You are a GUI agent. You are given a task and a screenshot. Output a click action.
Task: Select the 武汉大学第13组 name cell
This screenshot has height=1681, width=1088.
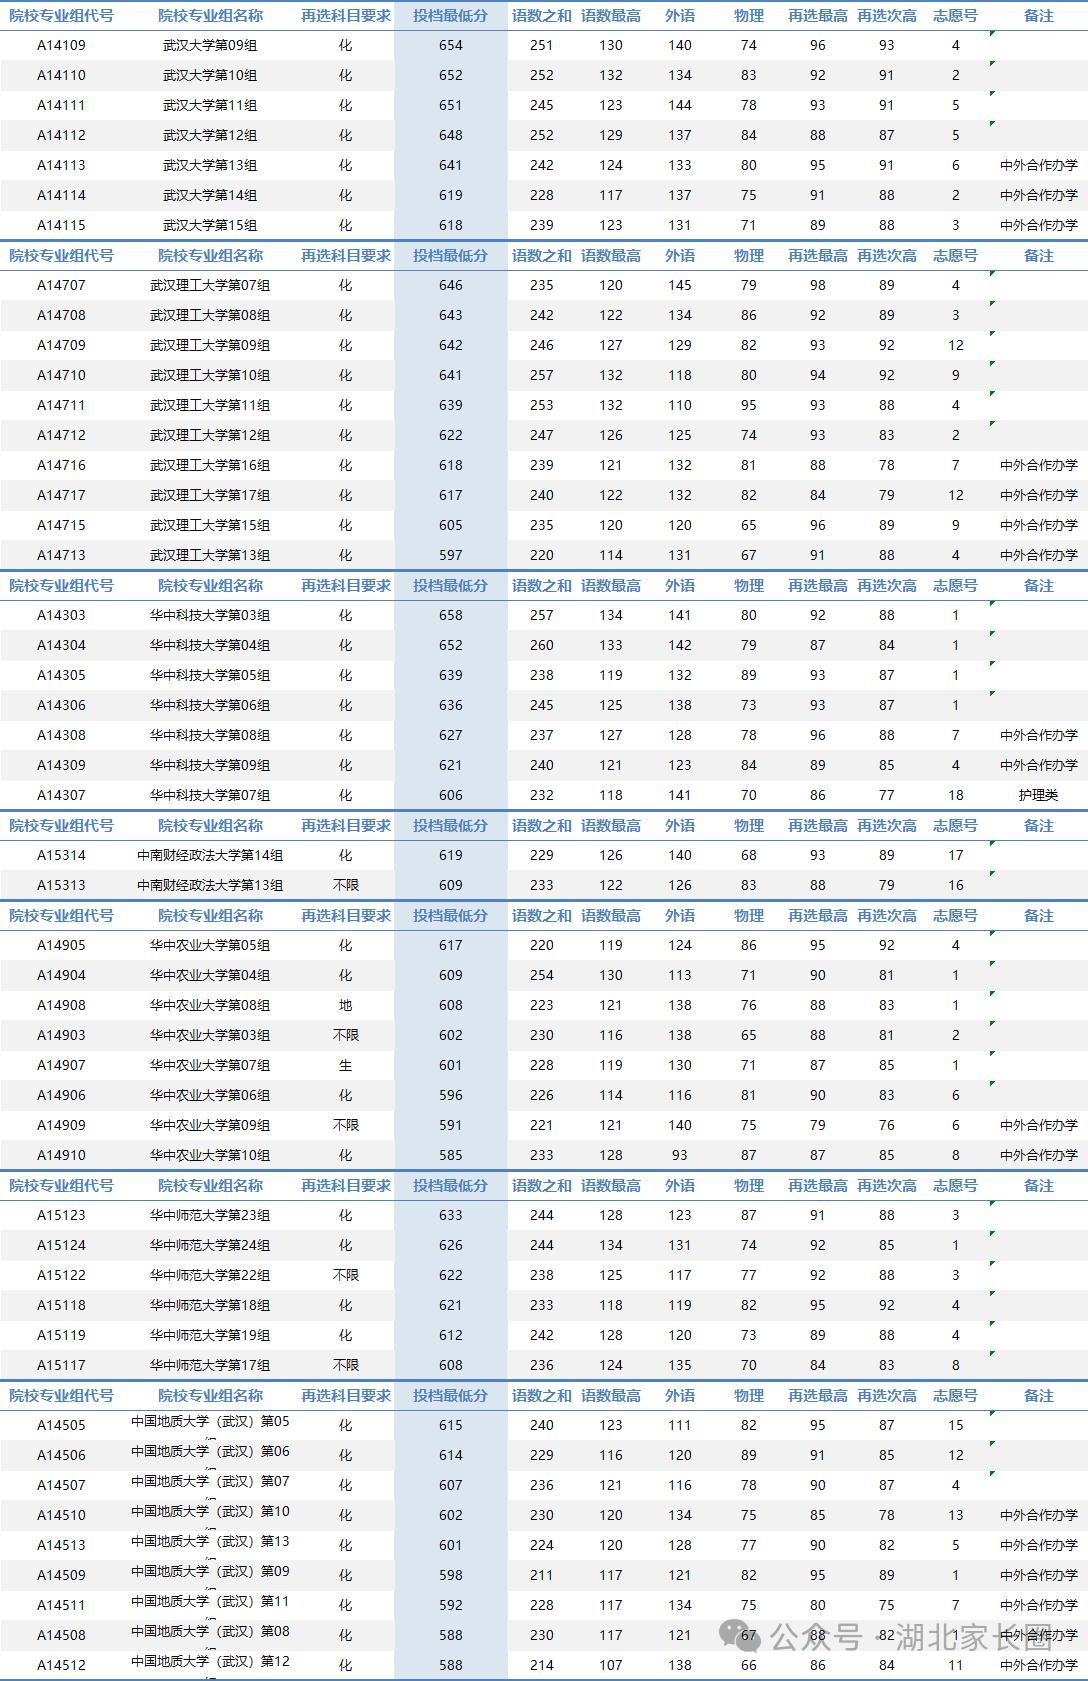tap(210, 165)
